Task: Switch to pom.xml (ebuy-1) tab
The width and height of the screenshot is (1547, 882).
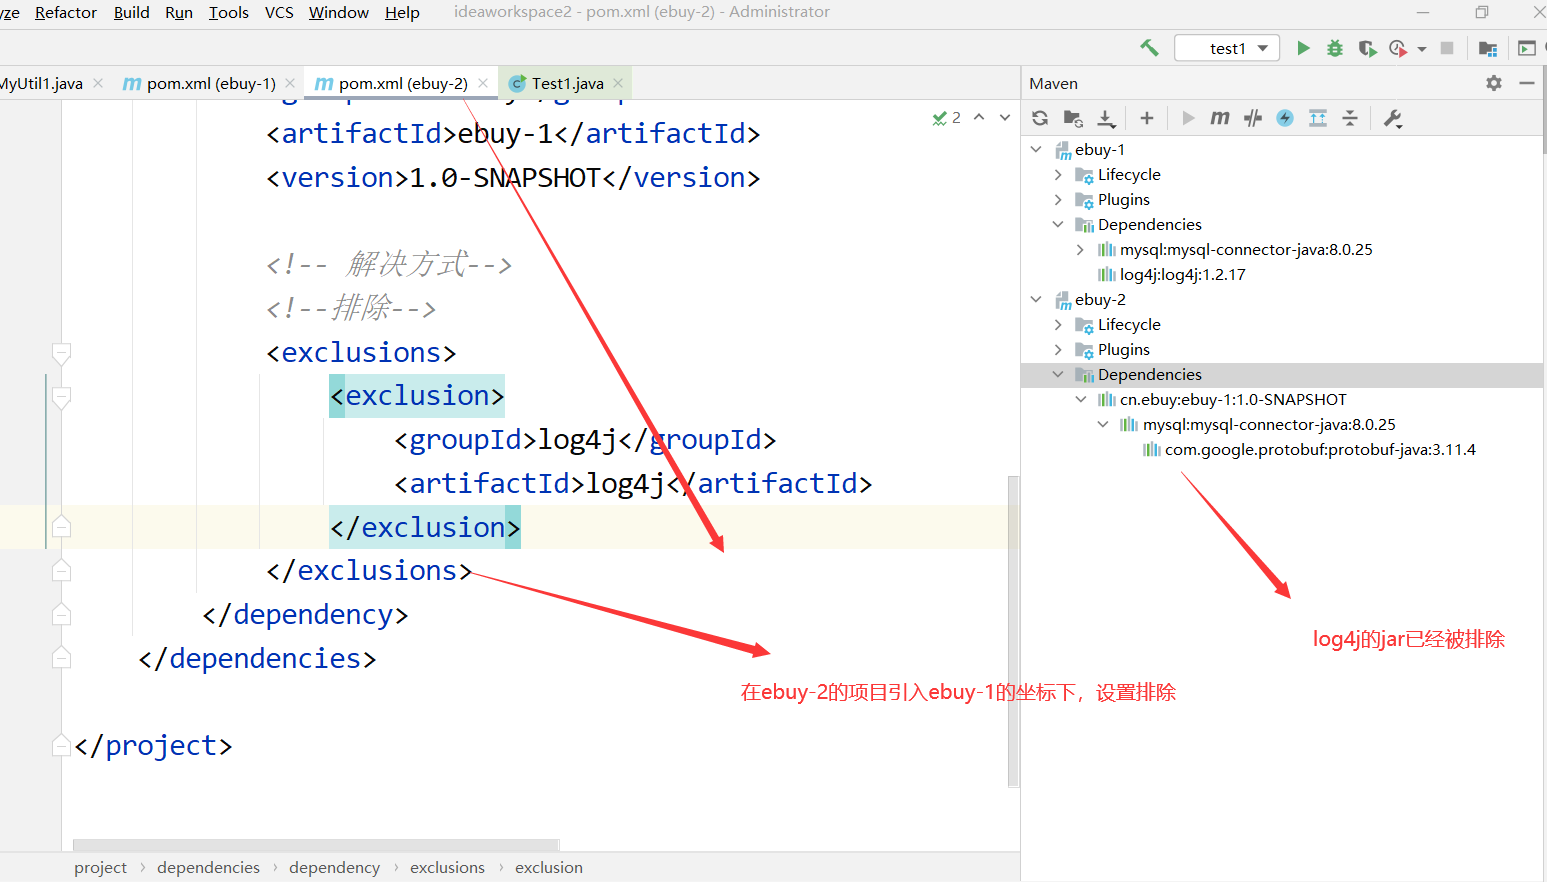Action: click(211, 83)
